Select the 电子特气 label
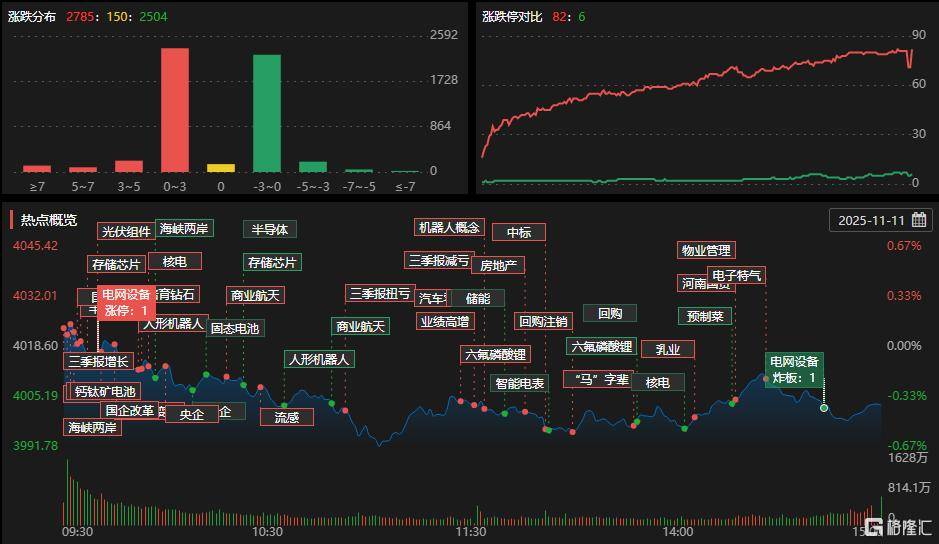The height and width of the screenshot is (544, 939). (x=736, y=274)
